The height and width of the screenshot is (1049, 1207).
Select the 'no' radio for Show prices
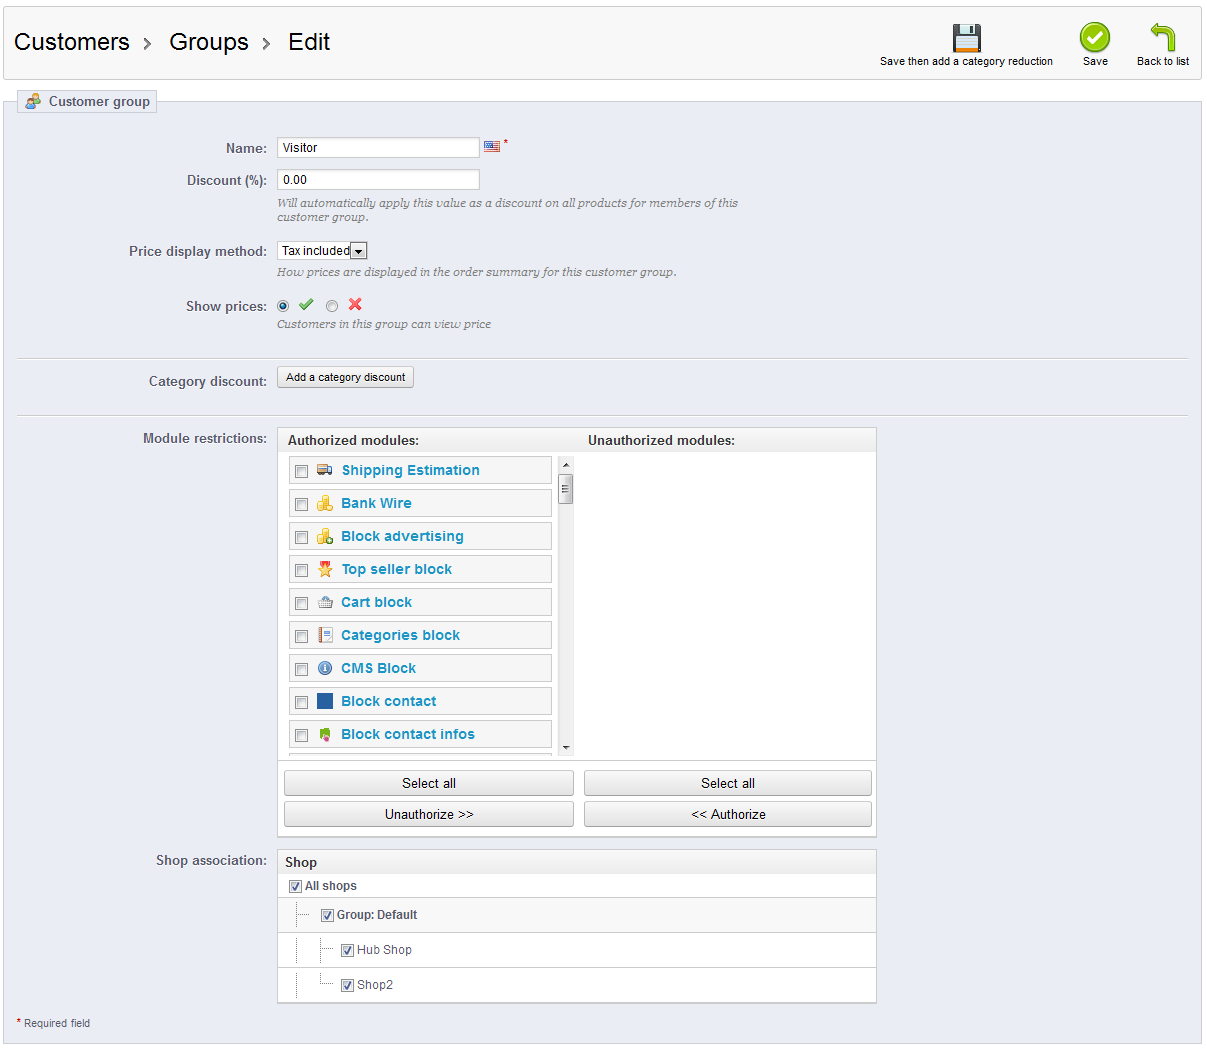point(332,306)
